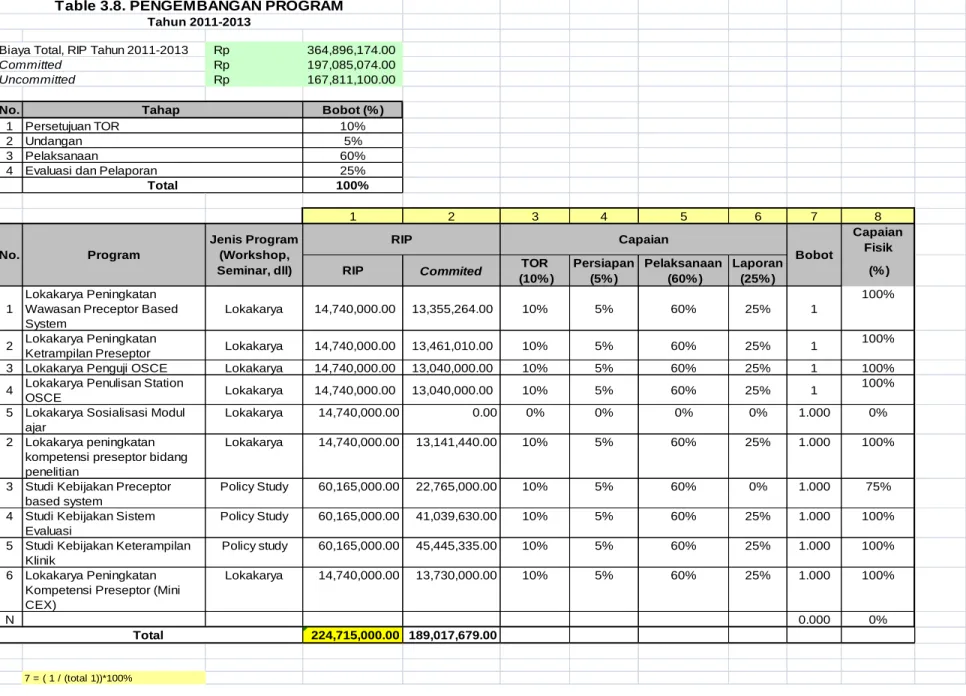This screenshot has height=696, width=966.
Task: Select the 'Jenis Program' header cell
Action: point(254,255)
